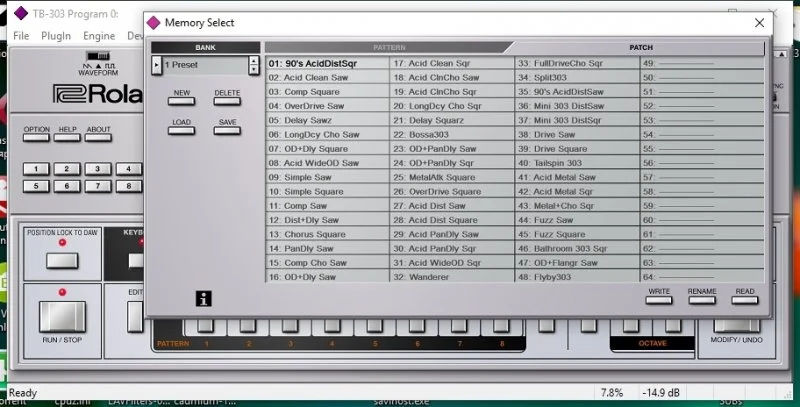Click the ABOUT button
This screenshot has height=407, width=800.
[x=98, y=138]
